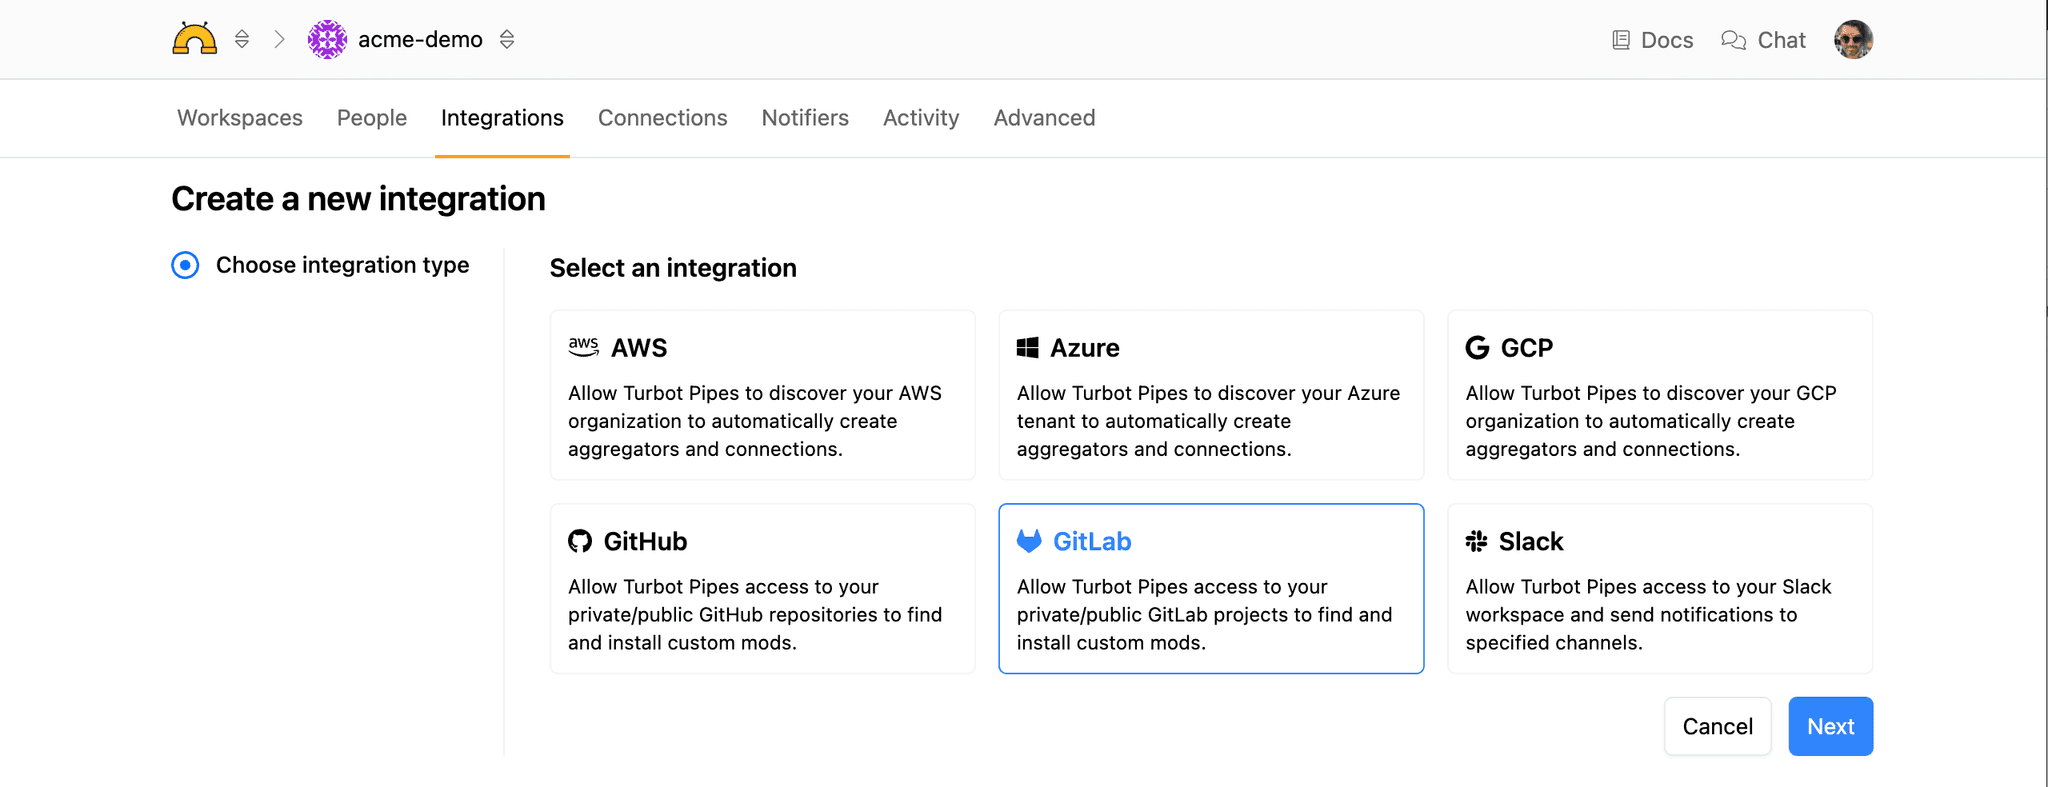Select the GitHub integration card description
This screenshot has height=787, width=2048.
coord(755,614)
